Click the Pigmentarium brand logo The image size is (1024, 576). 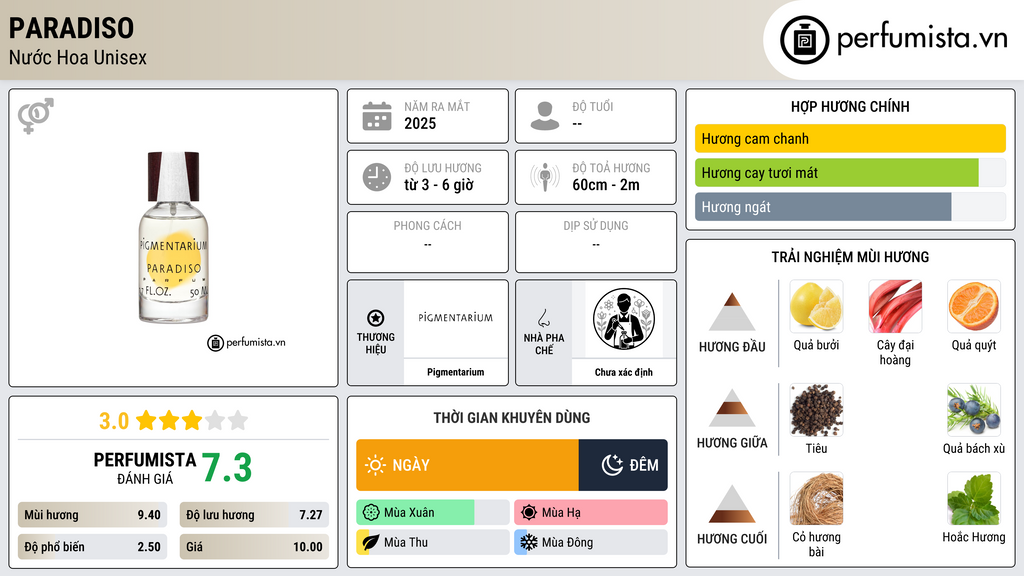pyautogui.click(x=455, y=317)
